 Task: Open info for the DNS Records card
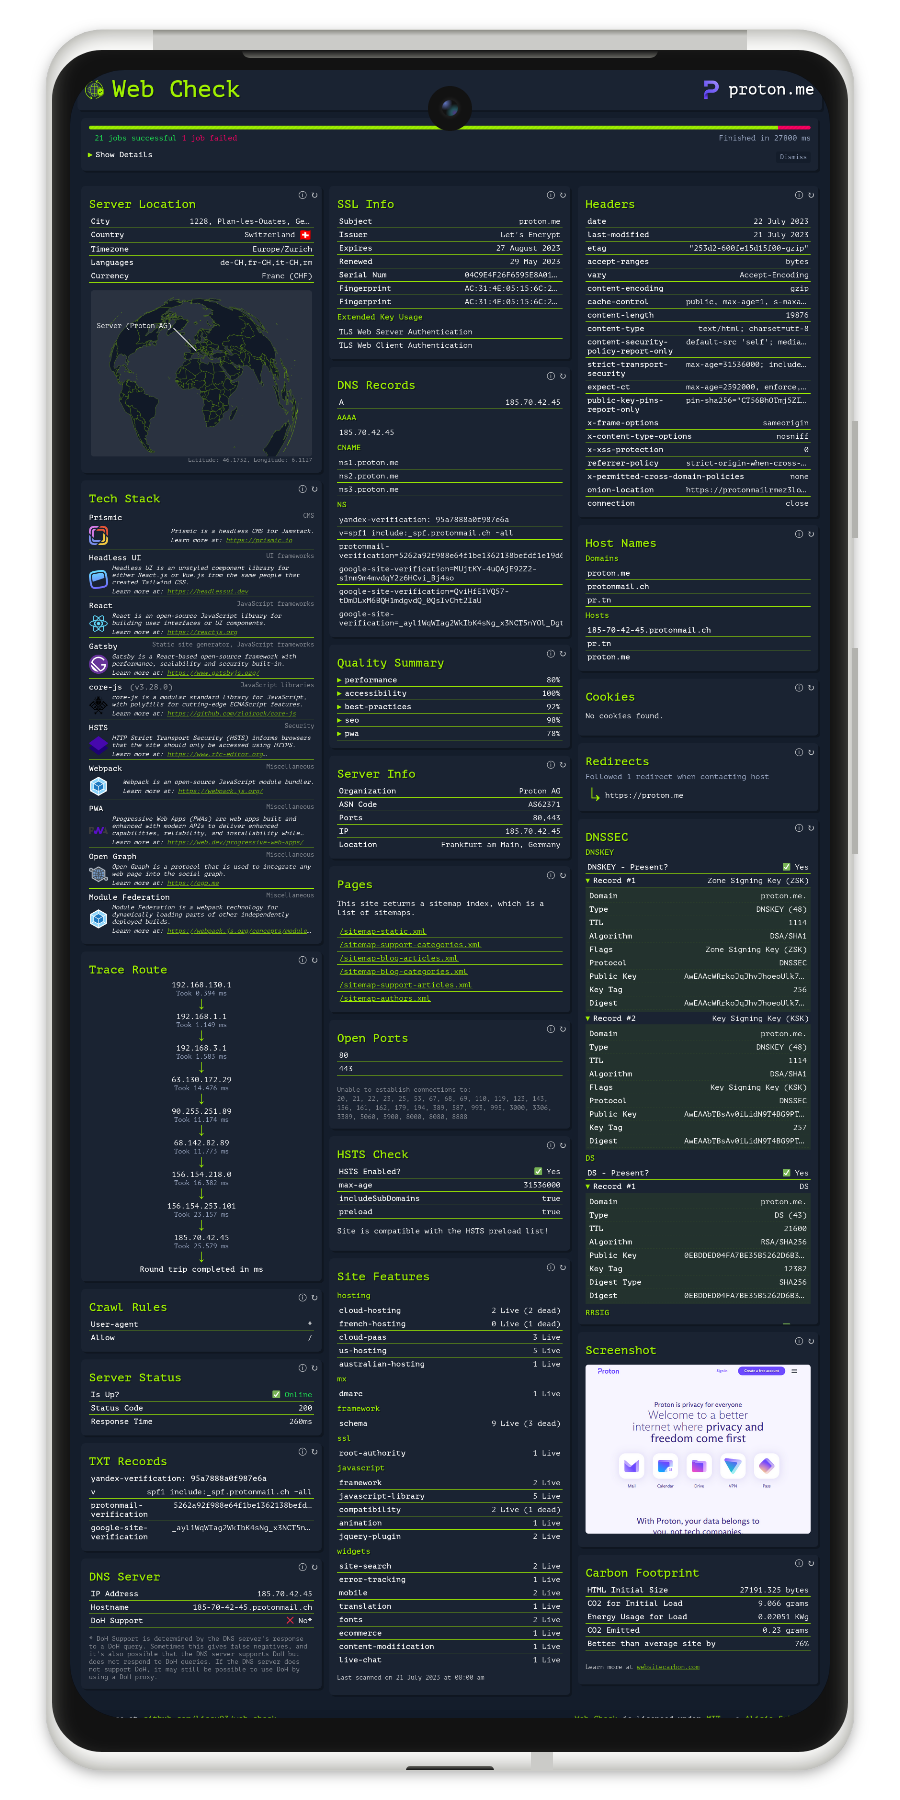pos(550,376)
